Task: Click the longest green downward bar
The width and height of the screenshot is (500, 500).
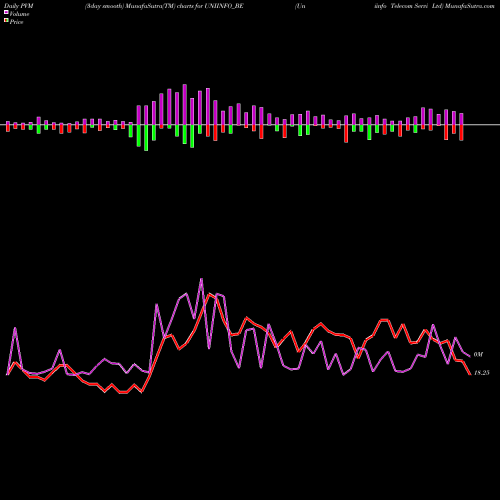Action: click(x=146, y=138)
